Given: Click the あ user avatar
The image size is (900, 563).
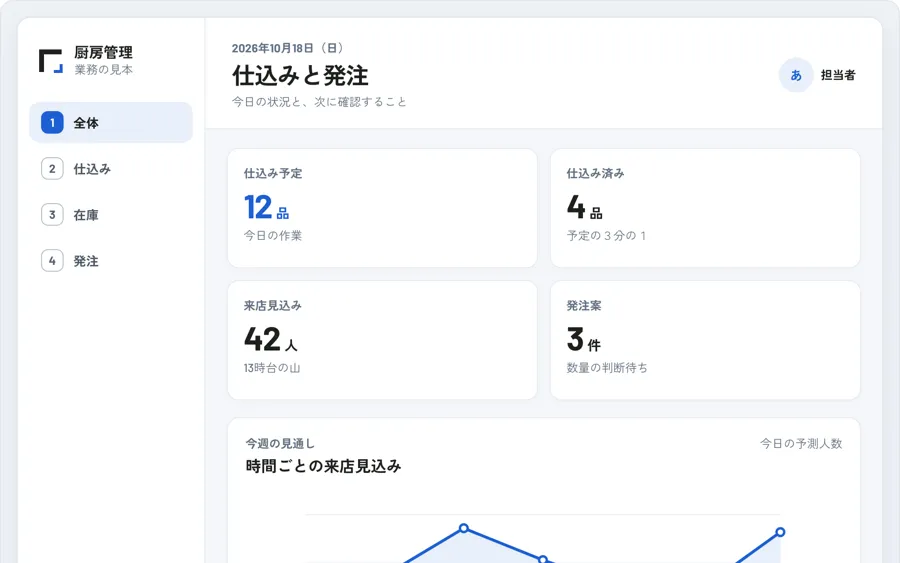Looking at the screenshot, I should click(x=796, y=75).
